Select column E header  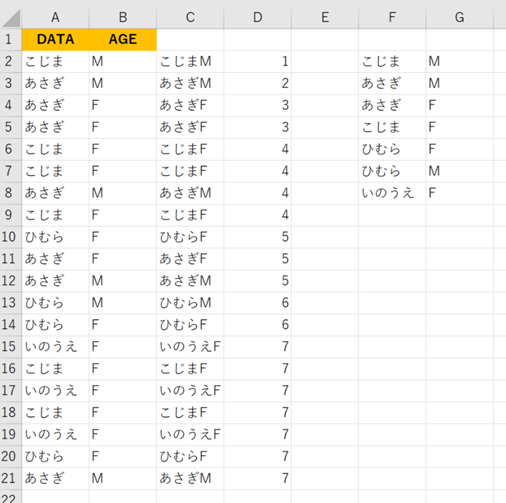[325, 17]
